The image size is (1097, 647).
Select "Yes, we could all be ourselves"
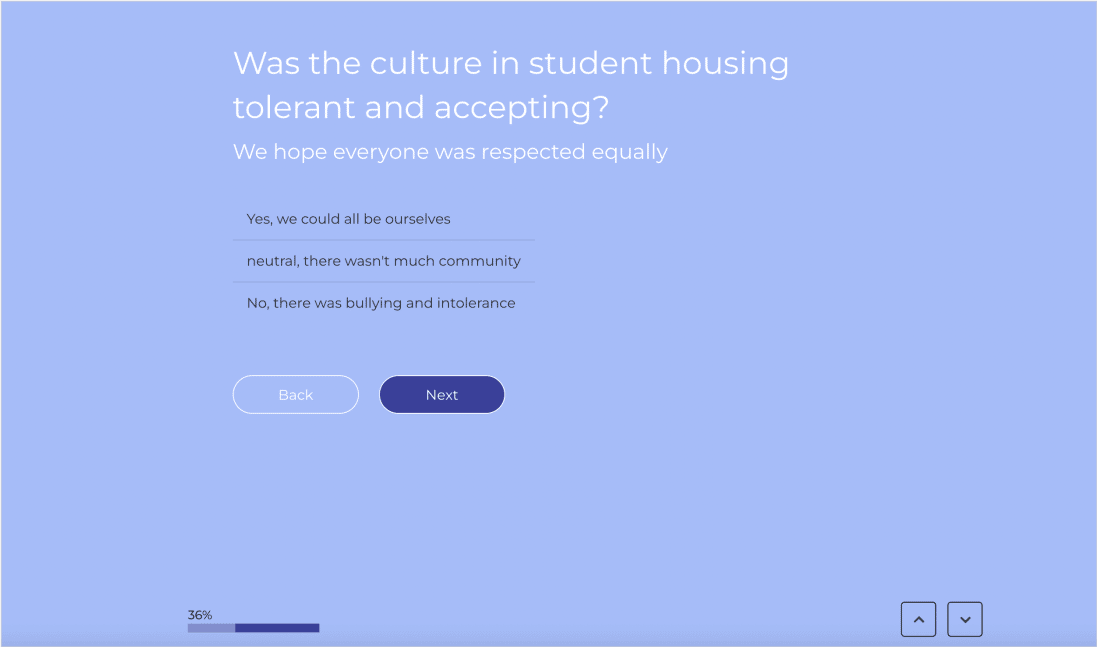[349, 219]
